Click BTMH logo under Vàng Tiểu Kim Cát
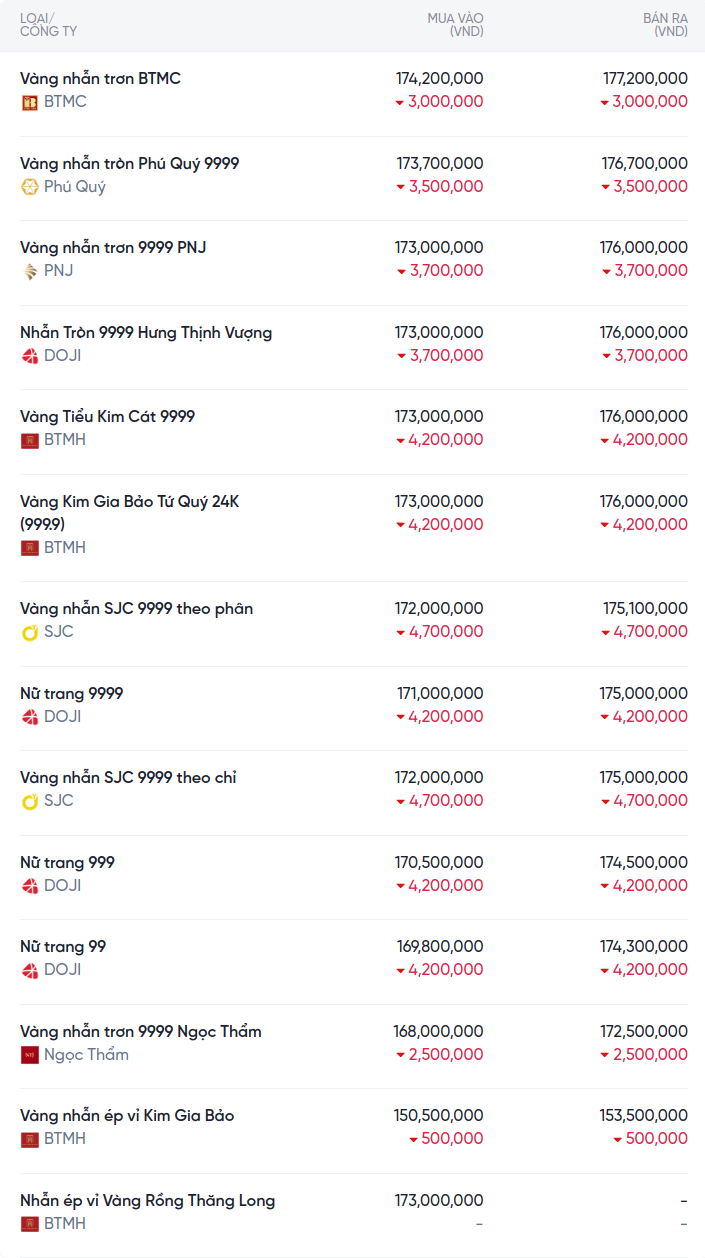 click(30, 440)
